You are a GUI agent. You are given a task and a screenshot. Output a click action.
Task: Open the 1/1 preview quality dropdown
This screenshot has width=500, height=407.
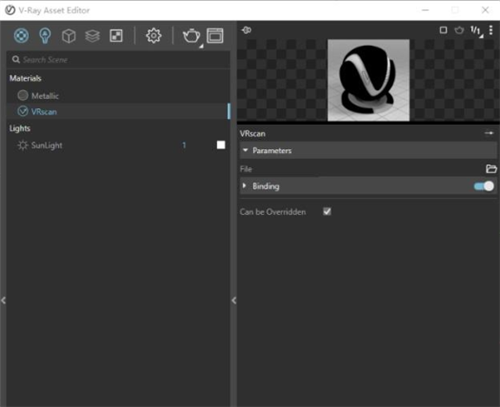pos(476,31)
